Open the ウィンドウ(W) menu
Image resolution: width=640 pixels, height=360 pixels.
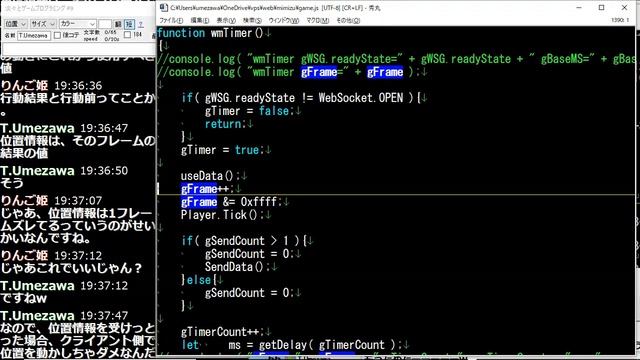click(284, 20)
